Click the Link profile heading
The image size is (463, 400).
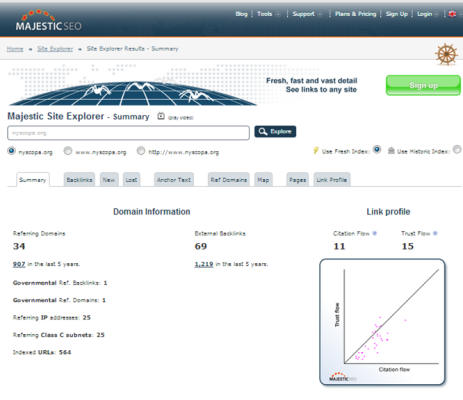(x=388, y=212)
